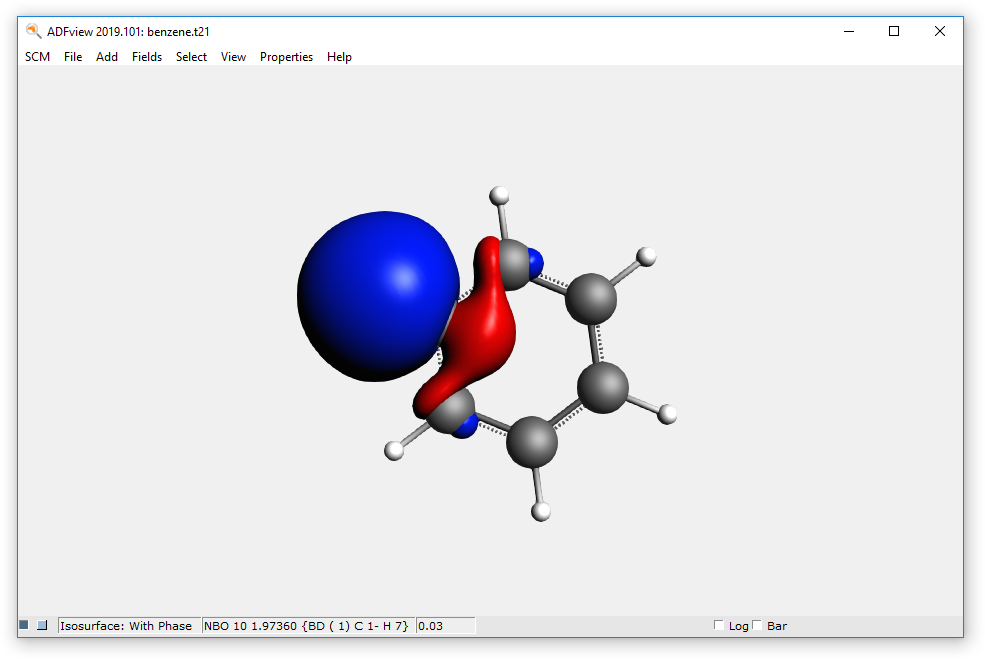Click the ADFview application icon in title bar
This screenshot has height=660, width=985.
click(33, 31)
